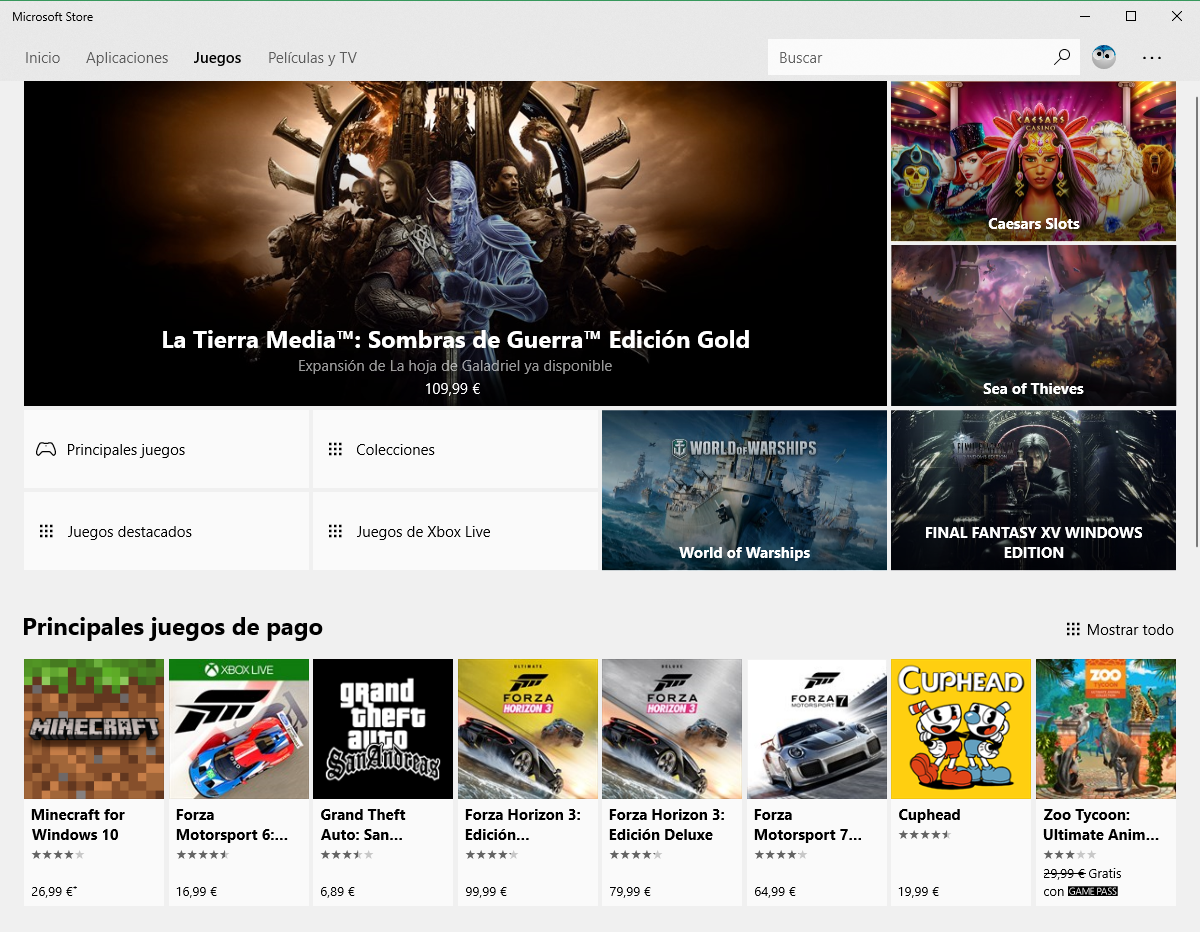This screenshot has height=932, width=1200.
Task: Click the Minecraft for Windows 10 title
Action: point(78,824)
